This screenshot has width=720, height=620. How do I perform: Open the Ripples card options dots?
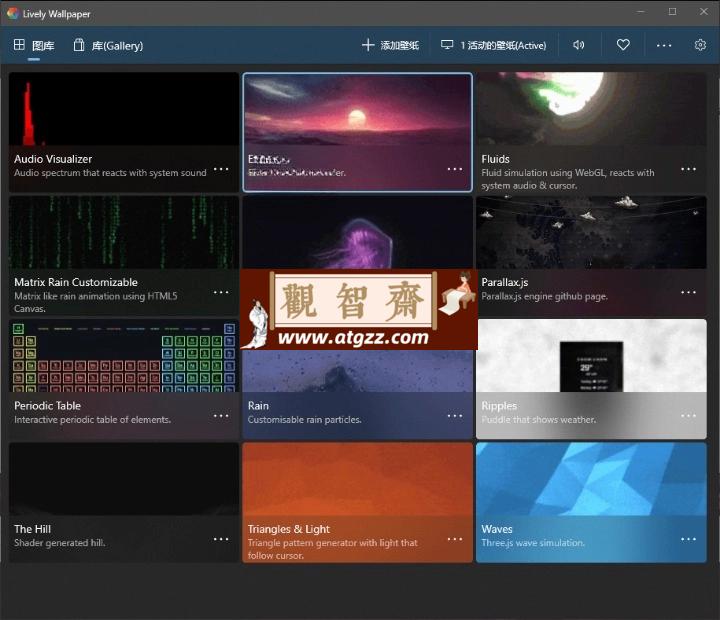688,416
